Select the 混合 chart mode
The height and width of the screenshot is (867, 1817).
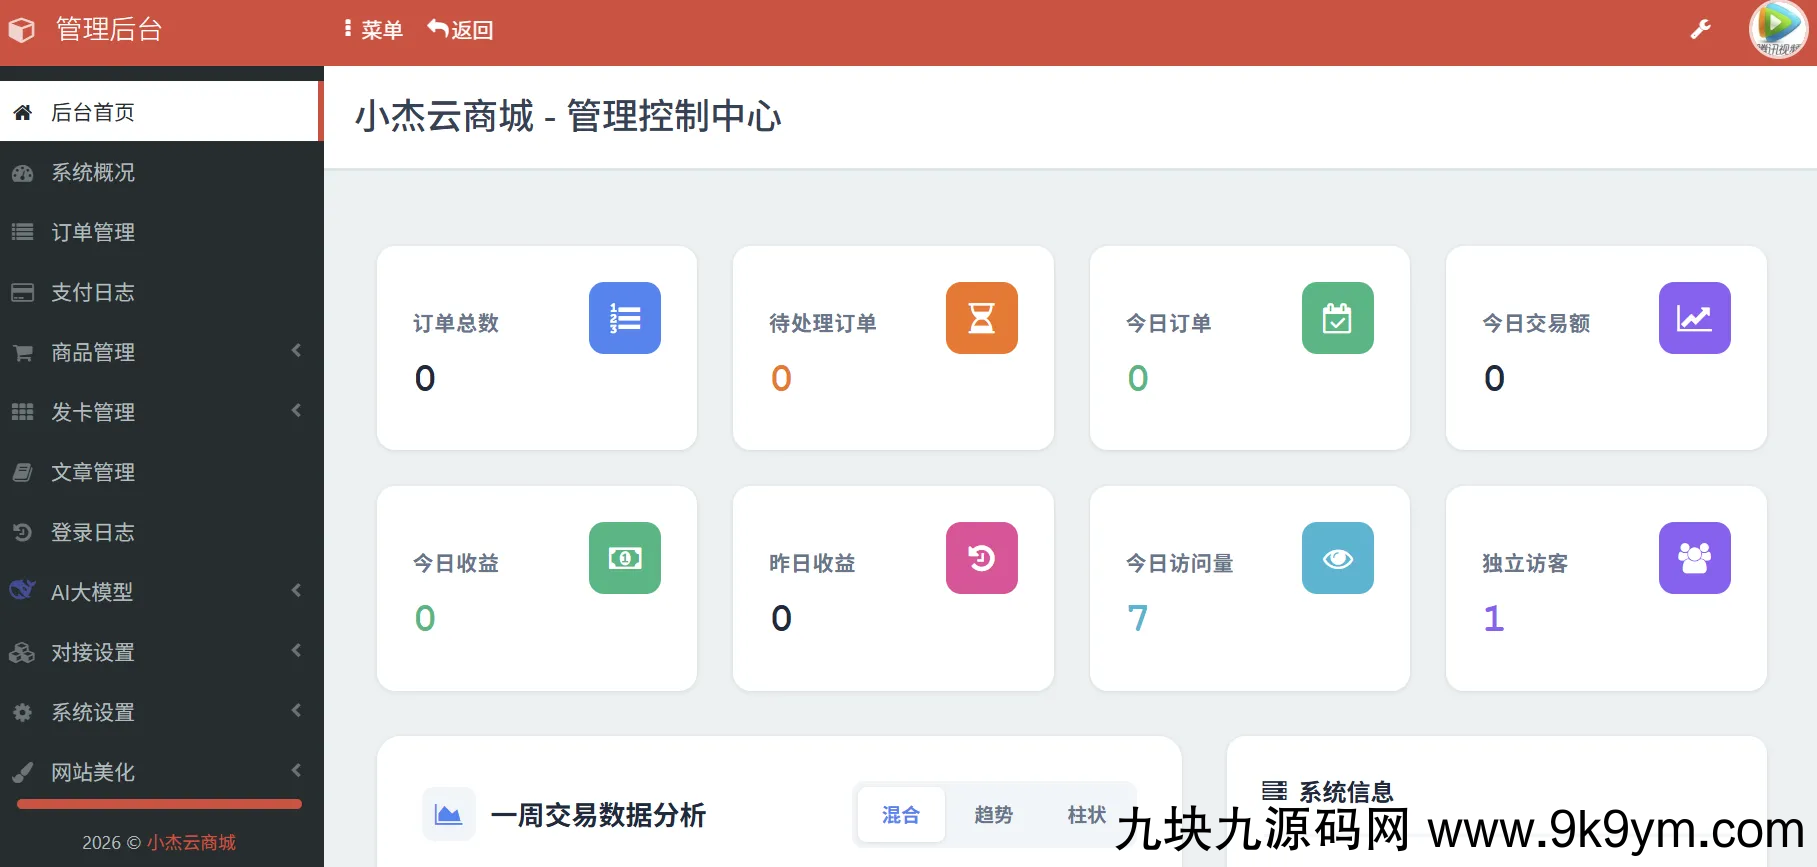tap(900, 815)
